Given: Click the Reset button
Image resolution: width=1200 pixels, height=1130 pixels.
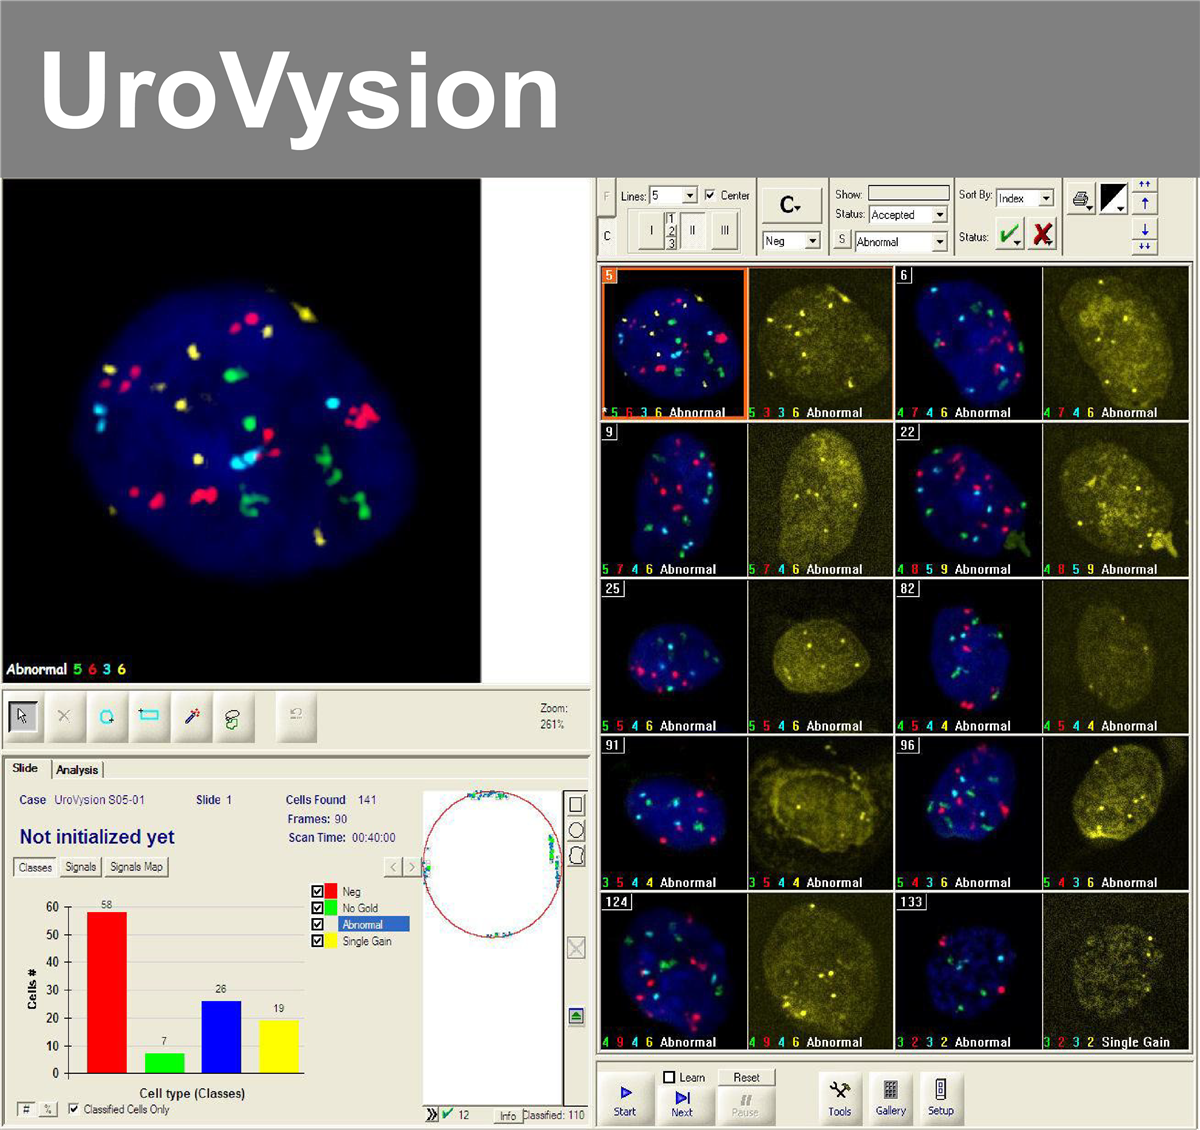Looking at the screenshot, I should pyautogui.click(x=746, y=1077).
